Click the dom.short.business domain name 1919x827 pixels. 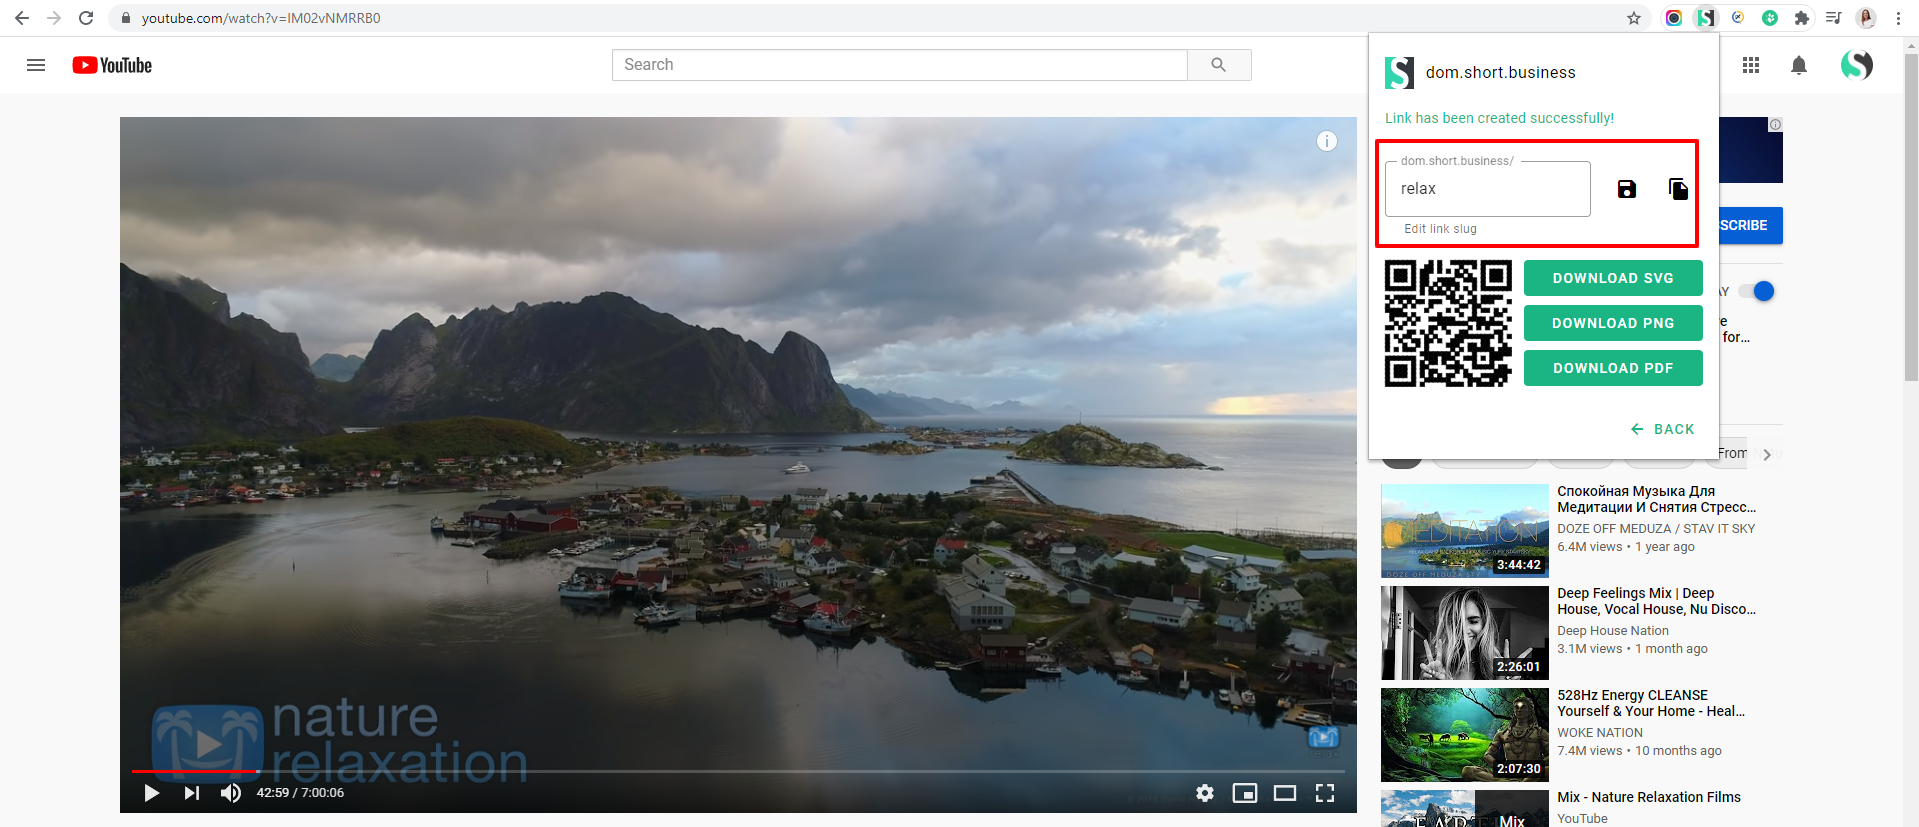pyautogui.click(x=1500, y=73)
